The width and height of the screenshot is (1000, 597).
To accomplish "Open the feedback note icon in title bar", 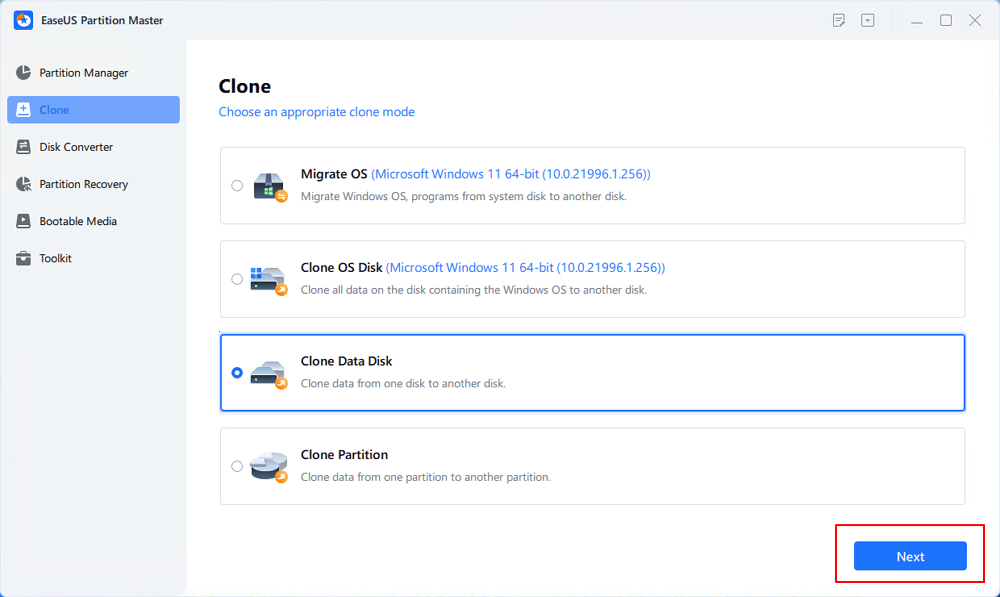I will coord(839,20).
